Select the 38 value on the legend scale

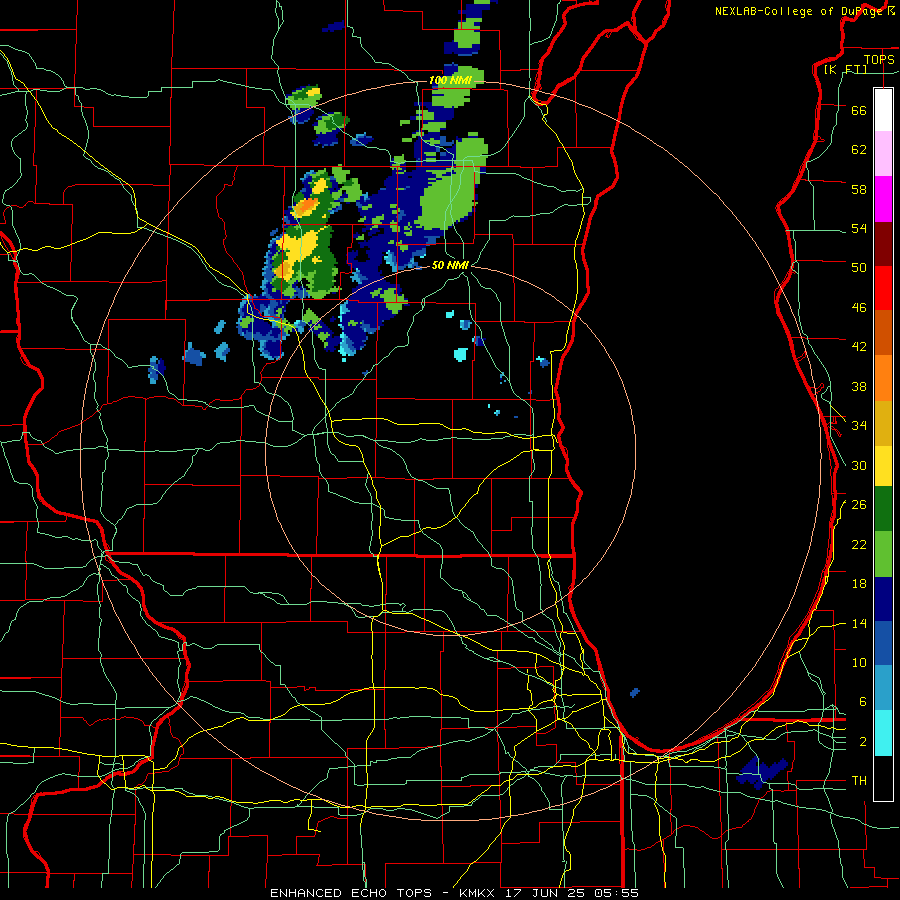(859, 386)
